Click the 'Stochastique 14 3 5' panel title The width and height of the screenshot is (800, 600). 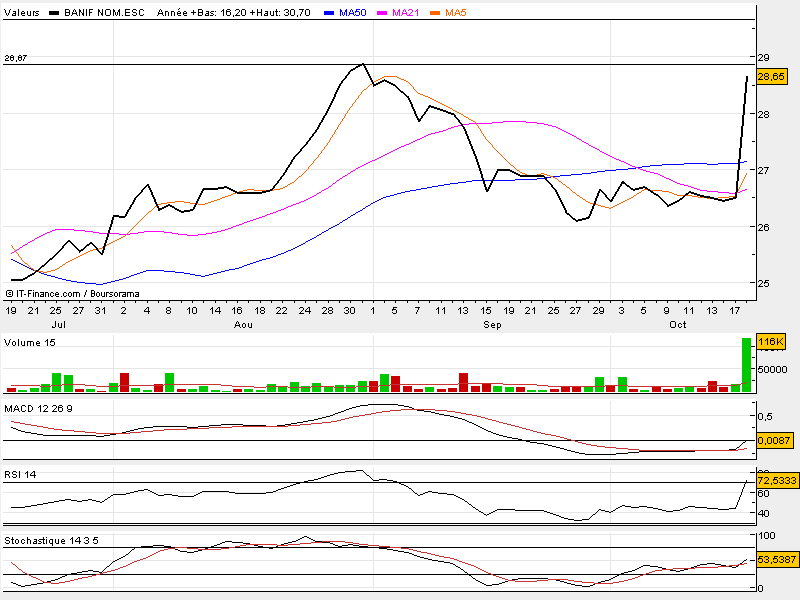click(x=51, y=540)
